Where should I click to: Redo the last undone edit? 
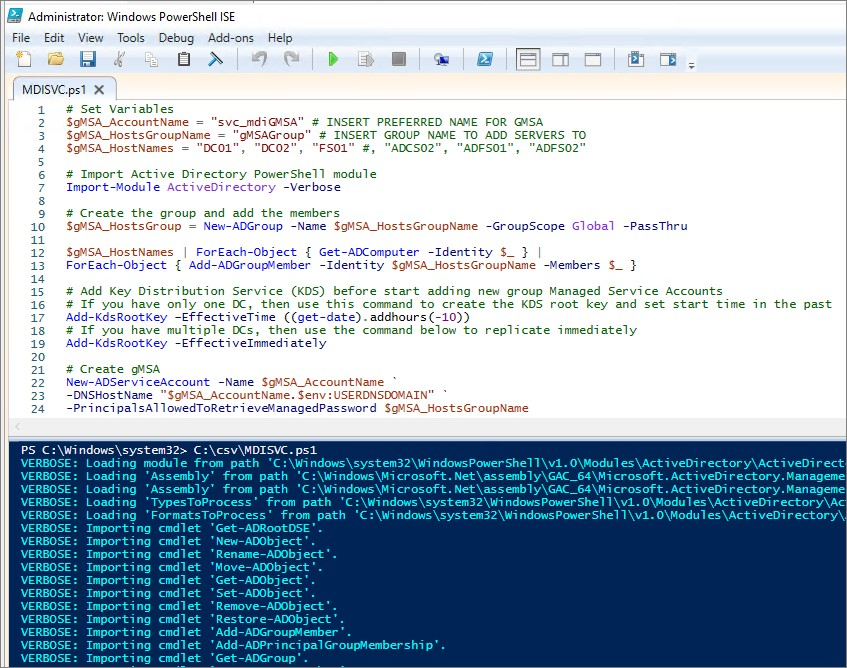coord(292,58)
